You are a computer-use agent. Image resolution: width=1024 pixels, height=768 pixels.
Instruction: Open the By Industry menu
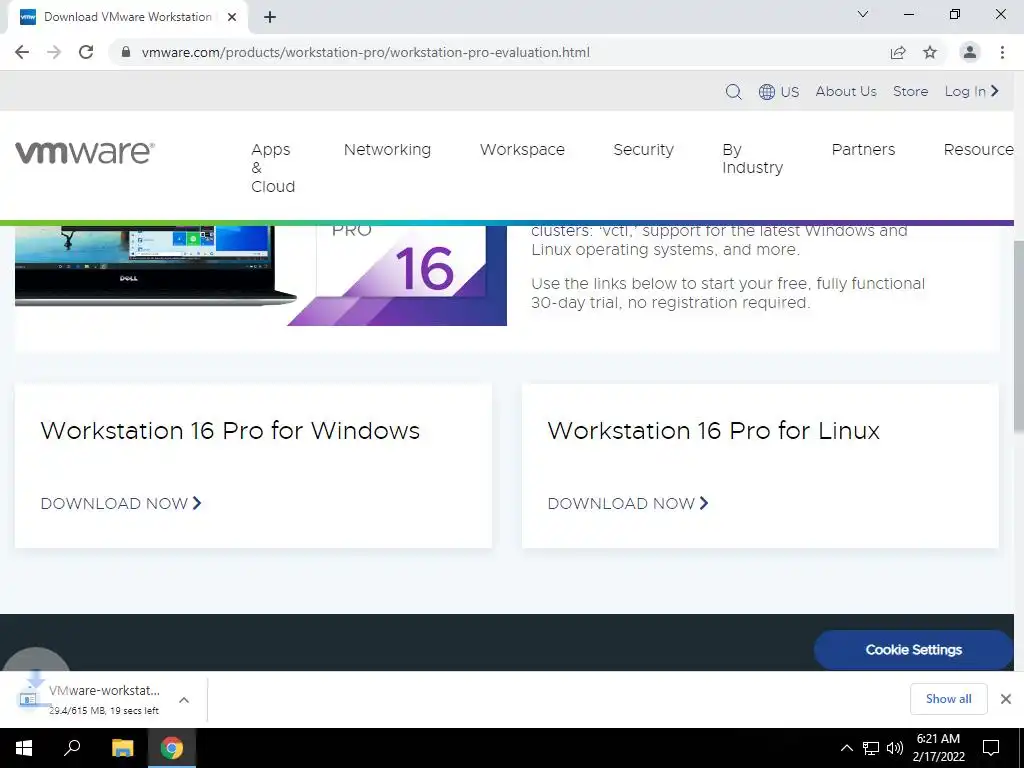[x=752, y=159]
